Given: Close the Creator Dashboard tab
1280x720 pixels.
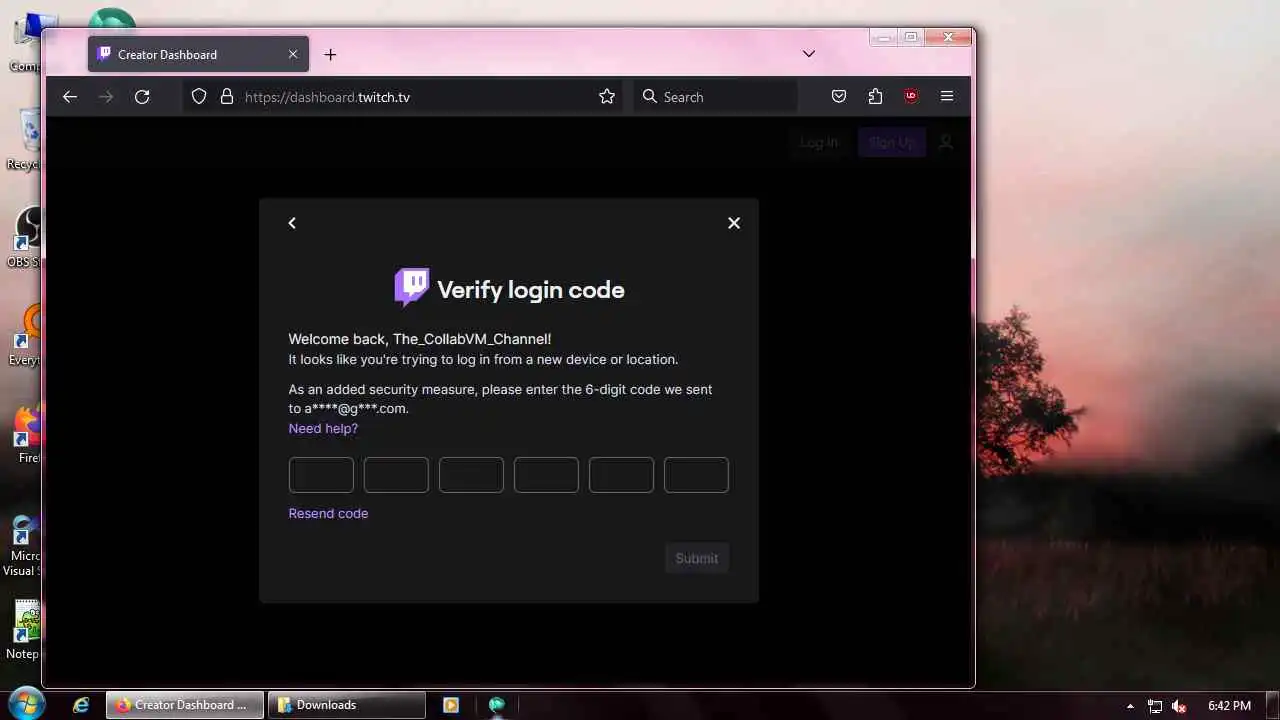Looking at the screenshot, I should tap(293, 54).
